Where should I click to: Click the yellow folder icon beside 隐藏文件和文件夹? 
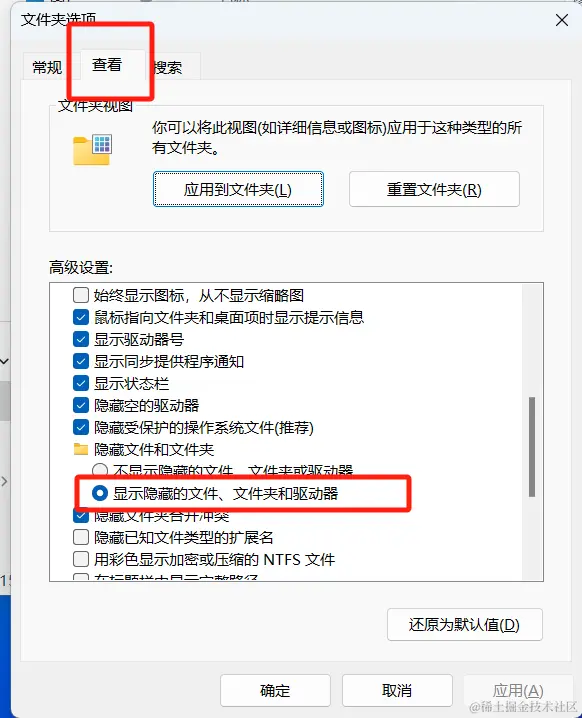[81, 449]
